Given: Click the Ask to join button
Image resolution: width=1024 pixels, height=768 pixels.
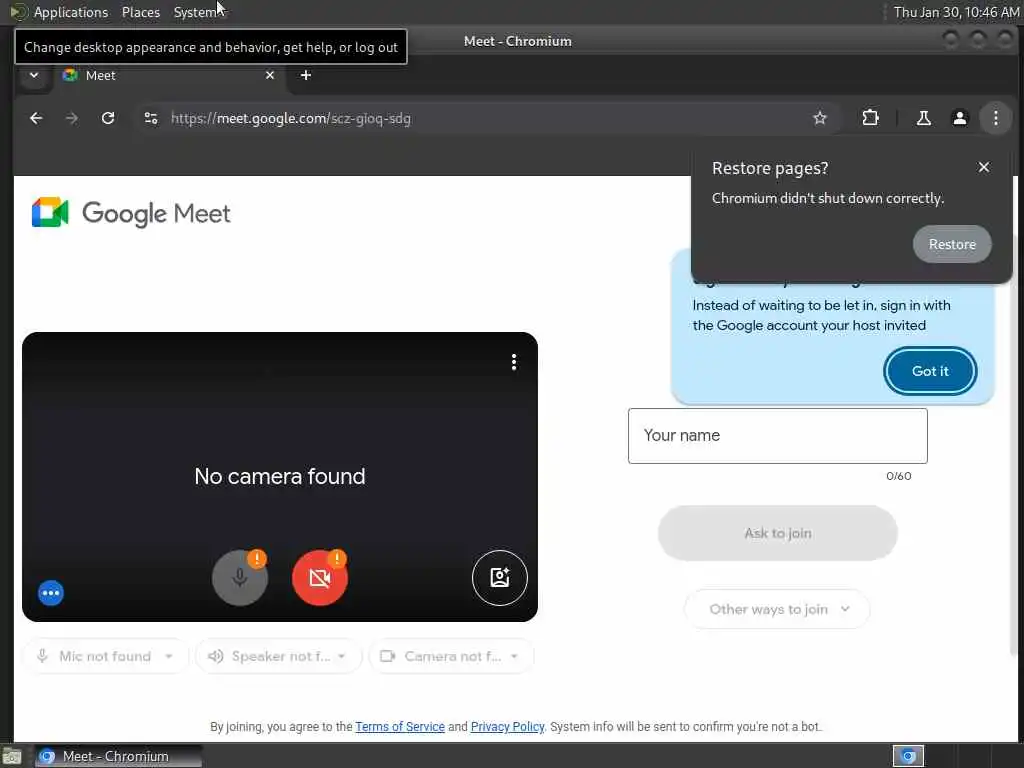Looking at the screenshot, I should (777, 533).
